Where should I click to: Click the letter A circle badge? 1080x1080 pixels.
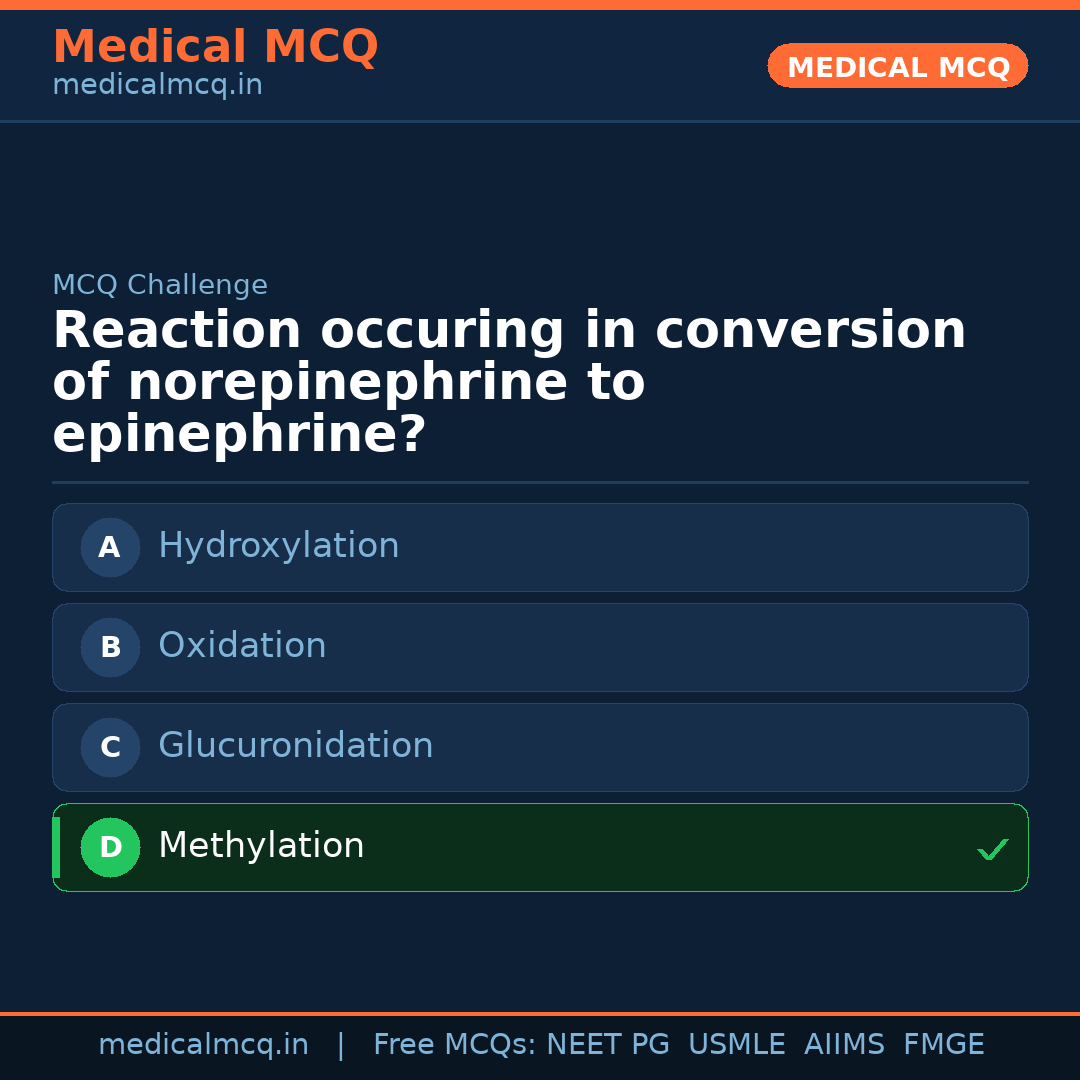pos(110,547)
